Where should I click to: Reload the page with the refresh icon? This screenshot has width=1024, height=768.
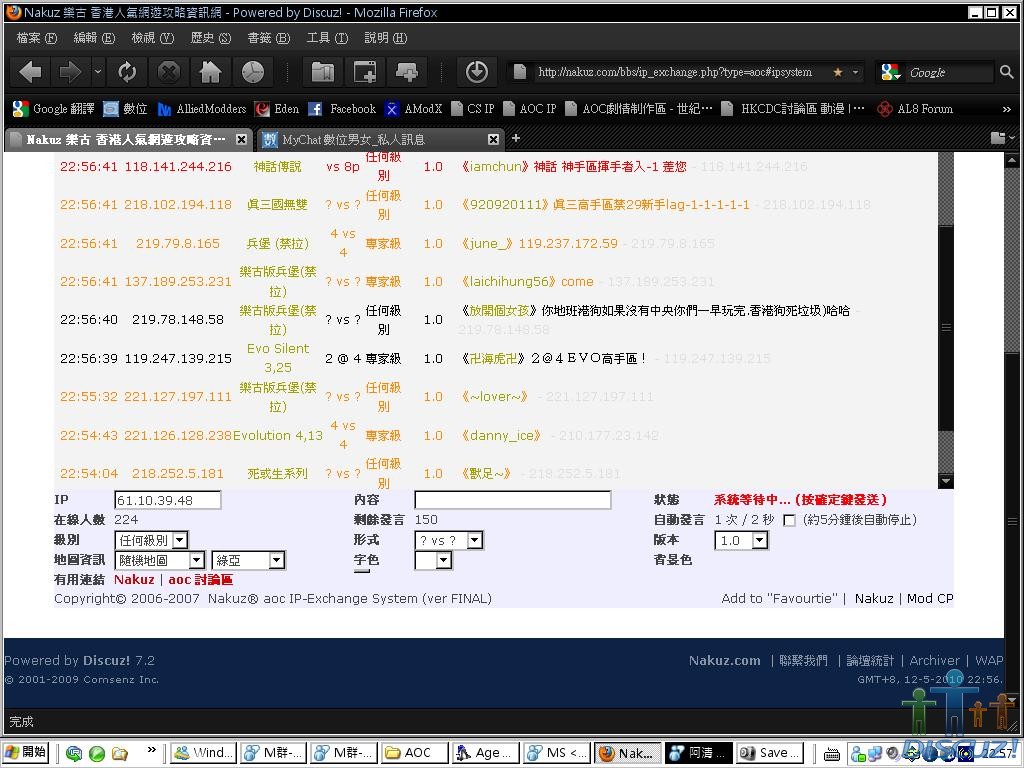click(127, 72)
